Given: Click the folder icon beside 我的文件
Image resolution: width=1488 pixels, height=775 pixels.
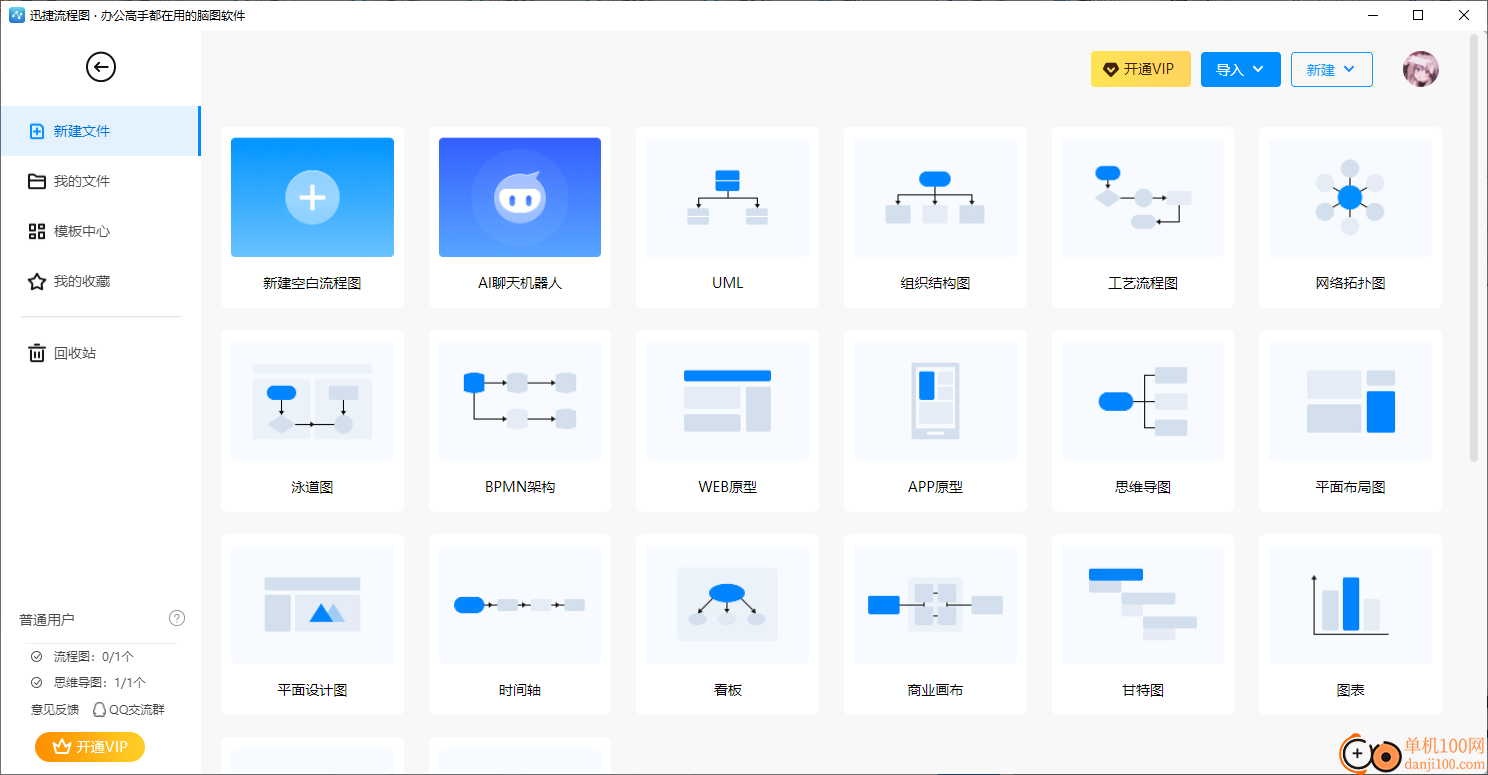Looking at the screenshot, I should (x=37, y=181).
